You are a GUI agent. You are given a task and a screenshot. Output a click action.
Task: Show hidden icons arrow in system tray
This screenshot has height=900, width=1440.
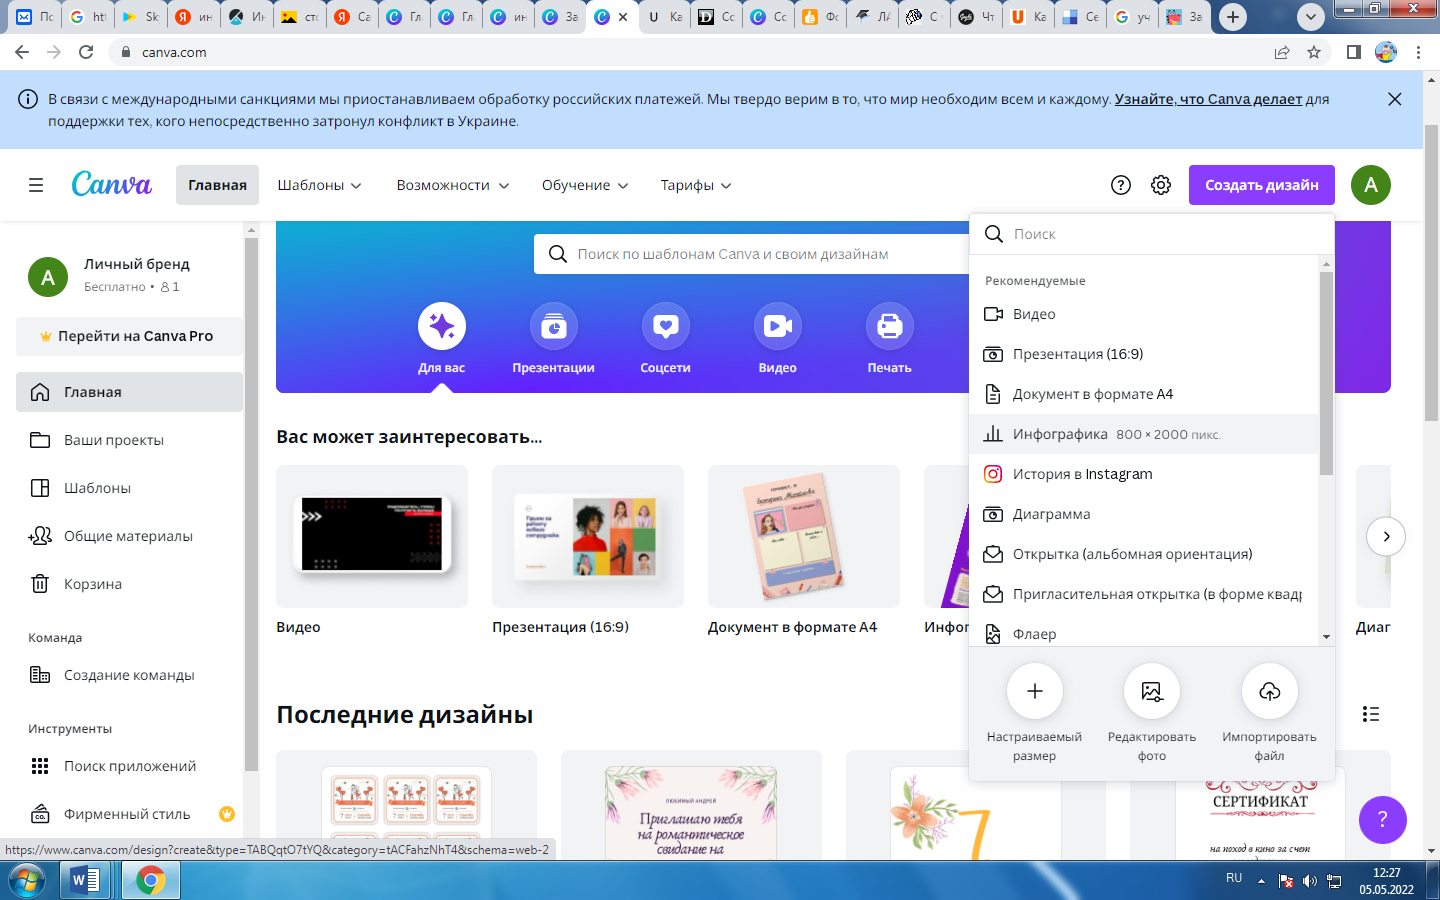pyautogui.click(x=1261, y=881)
